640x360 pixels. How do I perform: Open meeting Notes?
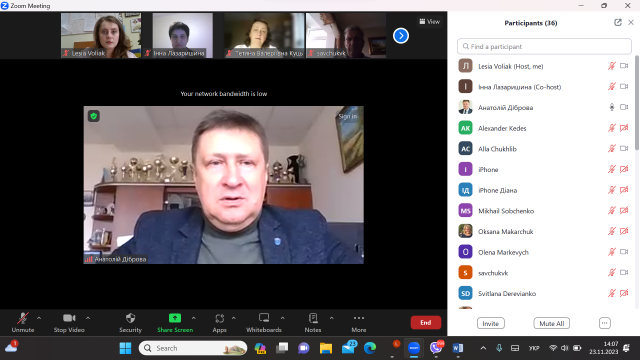(x=313, y=322)
